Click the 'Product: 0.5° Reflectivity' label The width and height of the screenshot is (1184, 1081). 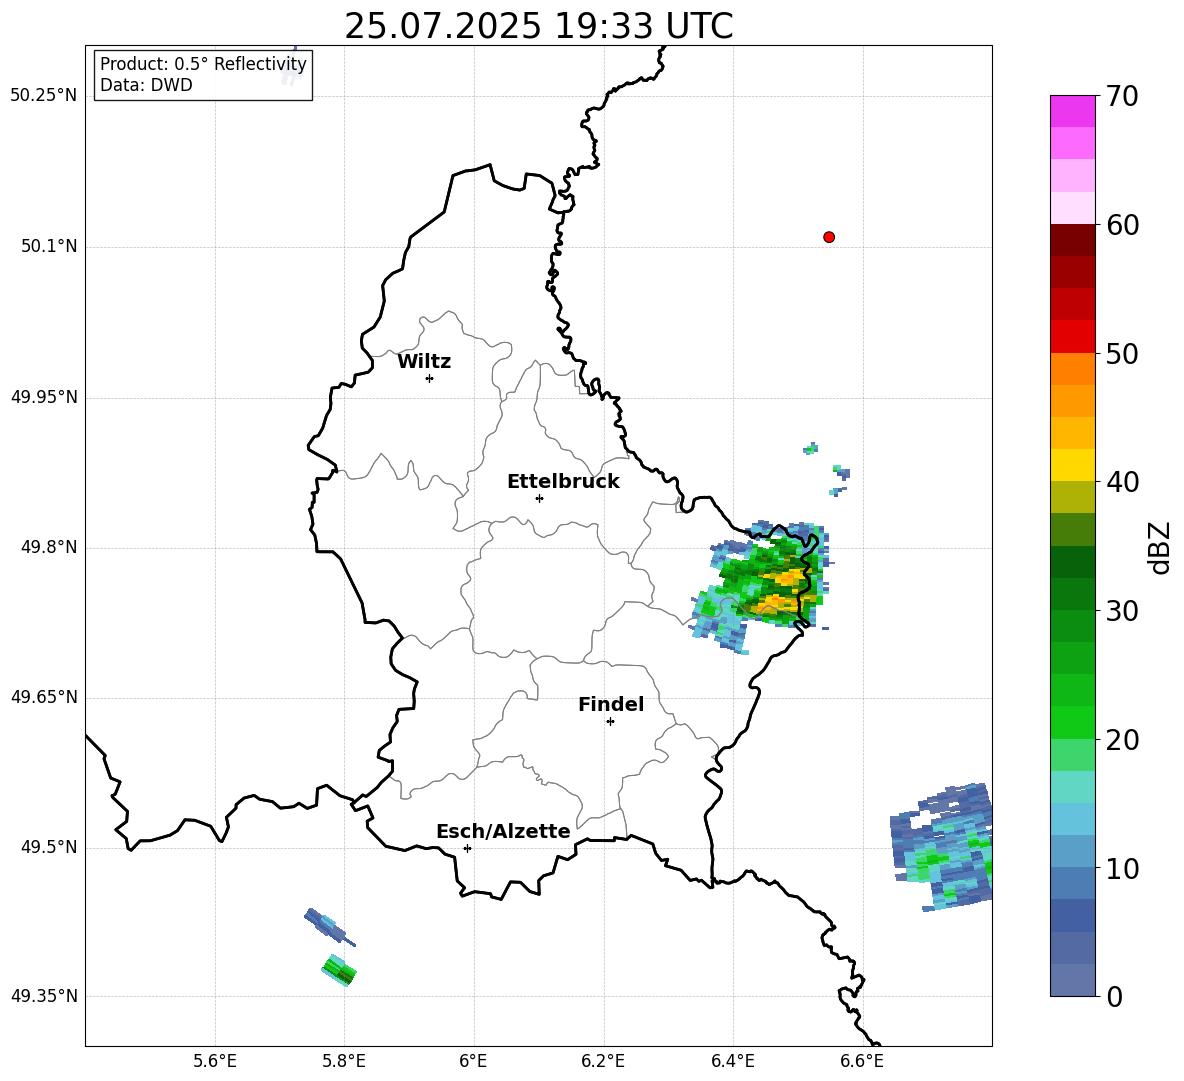click(203, 63)
